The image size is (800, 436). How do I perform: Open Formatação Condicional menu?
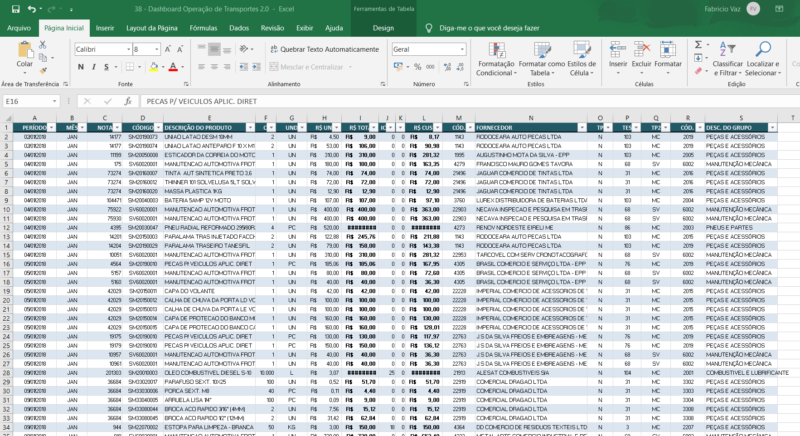click(x=496, y=59)
